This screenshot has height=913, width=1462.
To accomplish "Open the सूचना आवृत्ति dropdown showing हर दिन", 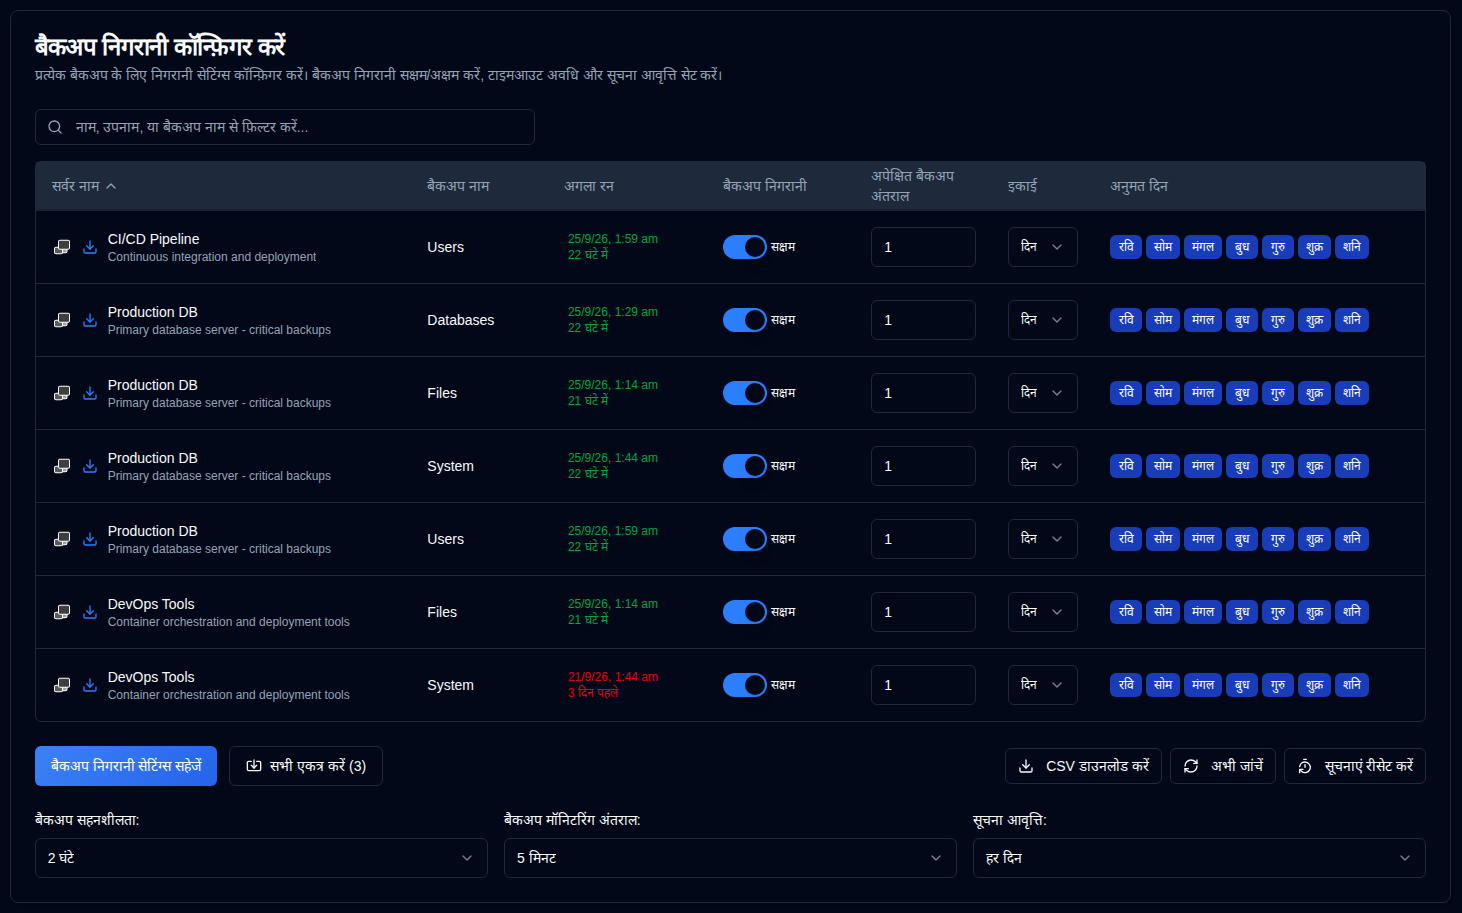I will [1199, 858].
